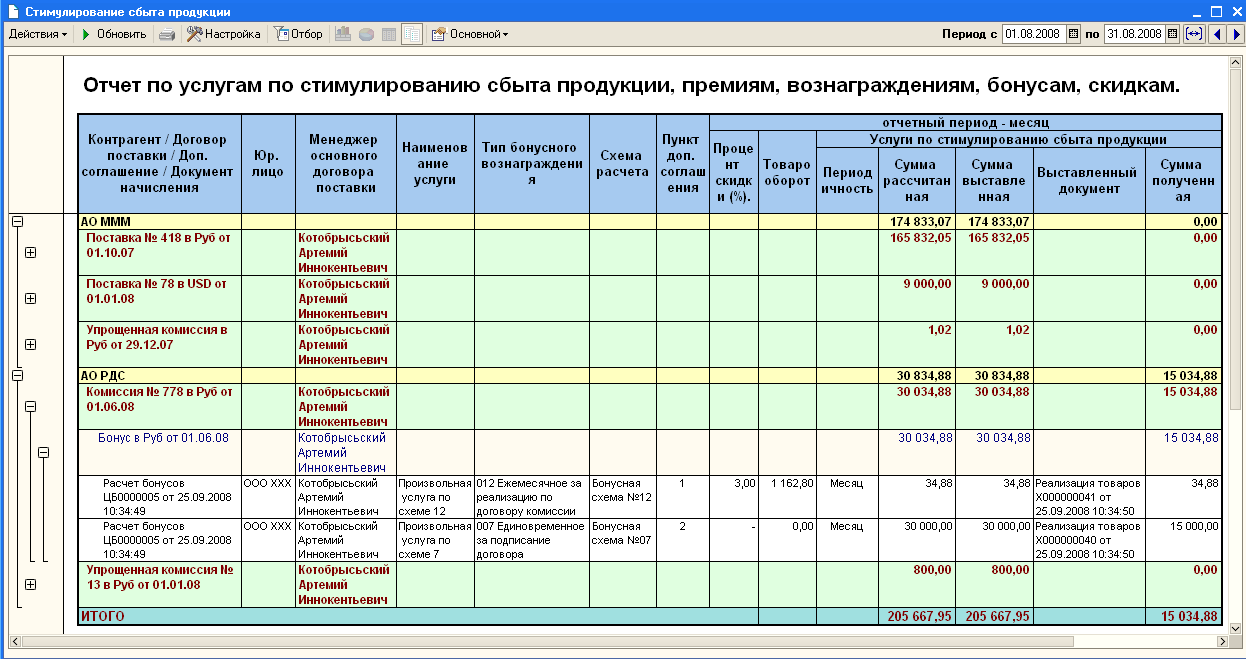1246x659 pixels.
Task: Click the Юр. лицо column header
Action: pos(268,164)
